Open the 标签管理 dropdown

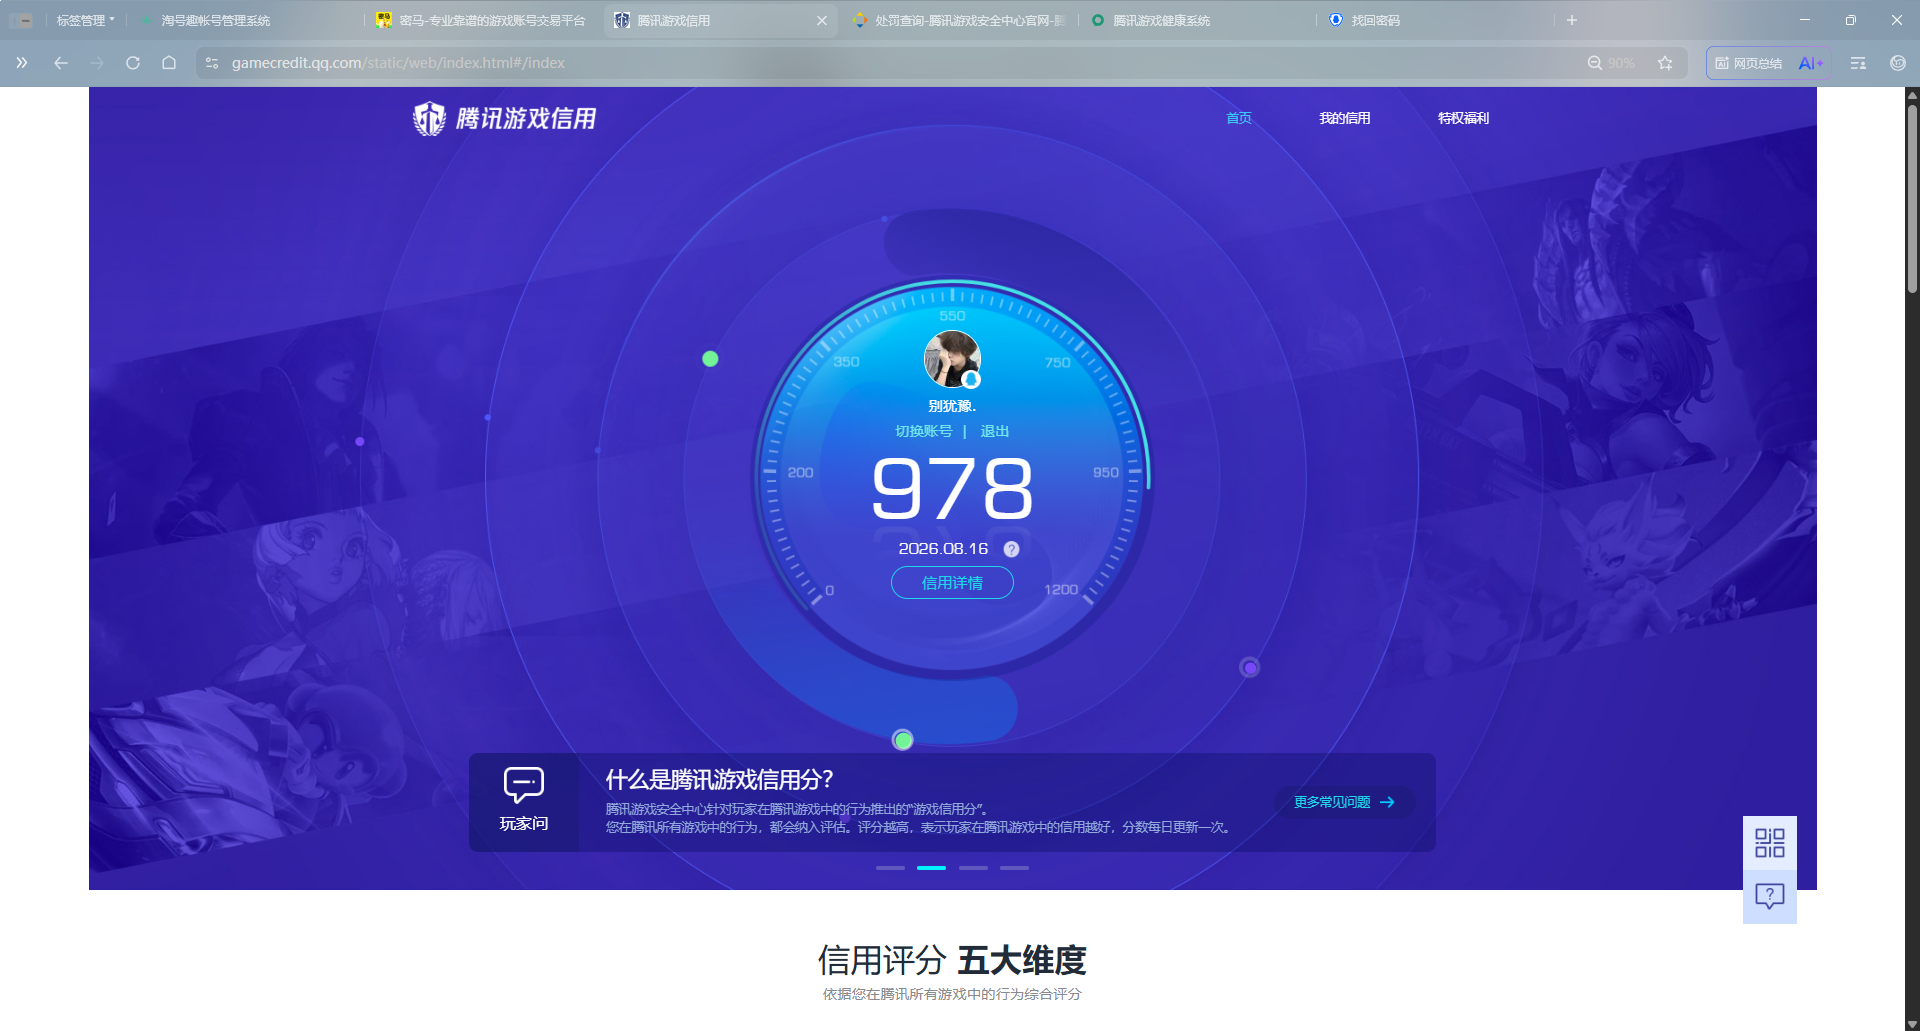85,20
